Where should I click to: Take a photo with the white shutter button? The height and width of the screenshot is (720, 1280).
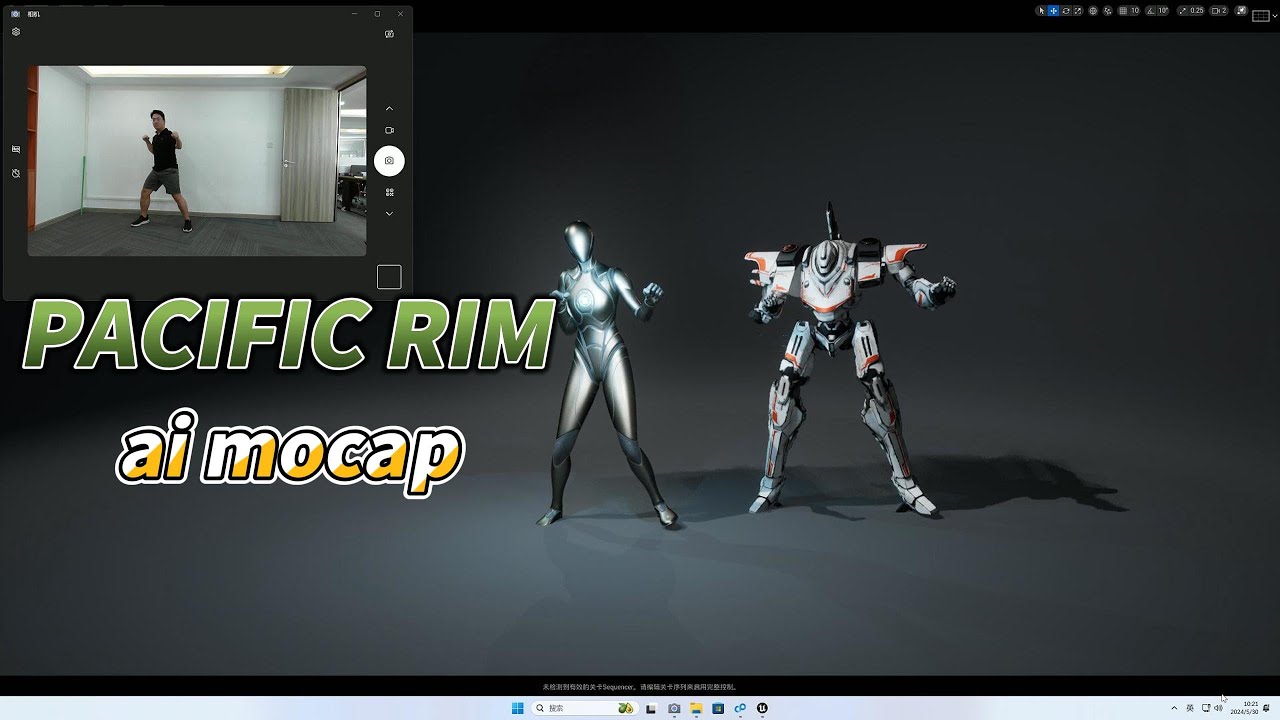tap(389, 161)
